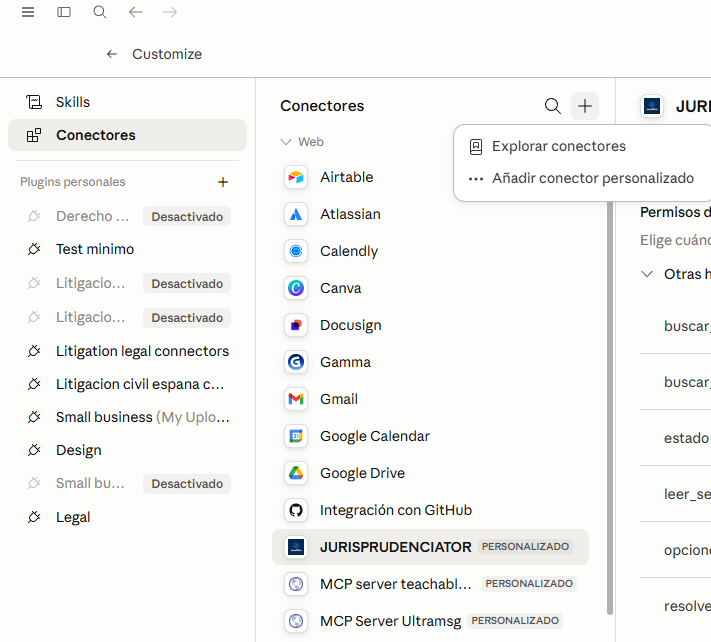The width and height of the screenshot is (711, 642).
Task: Open the Docusign connector
Action: [x=430, y=325]
